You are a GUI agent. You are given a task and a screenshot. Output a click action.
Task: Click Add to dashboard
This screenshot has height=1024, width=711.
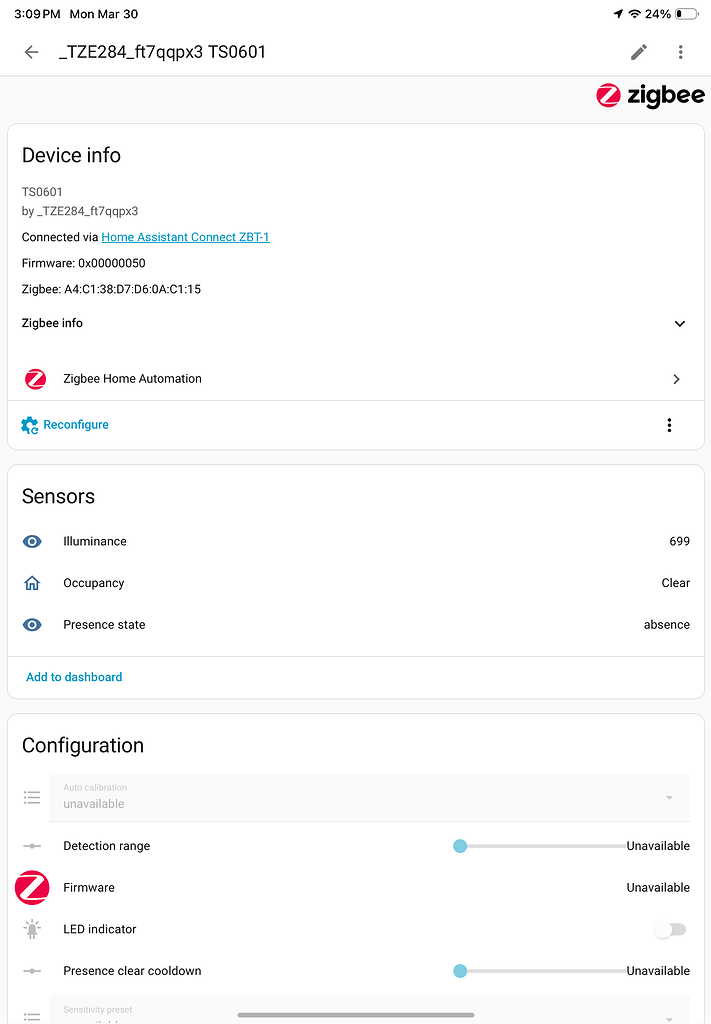[x=74, y=677]
